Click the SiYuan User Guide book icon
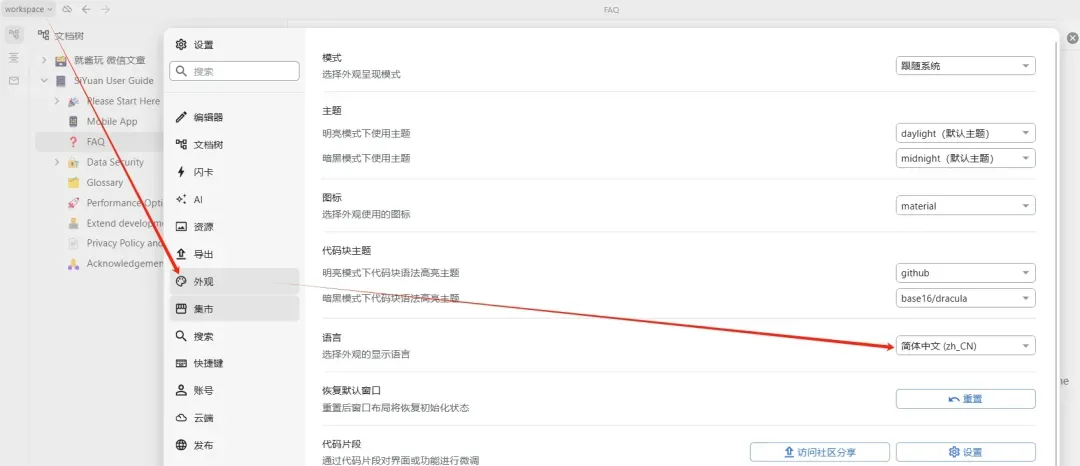 pyautogui.click(x=61, y=81)
